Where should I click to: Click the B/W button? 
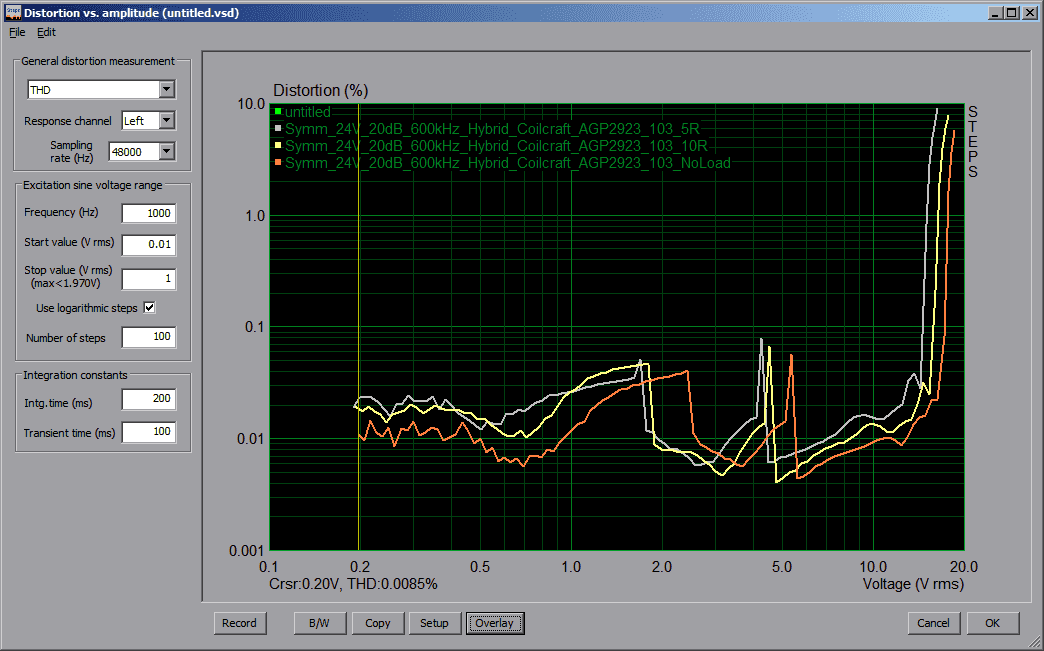[320, 623]
